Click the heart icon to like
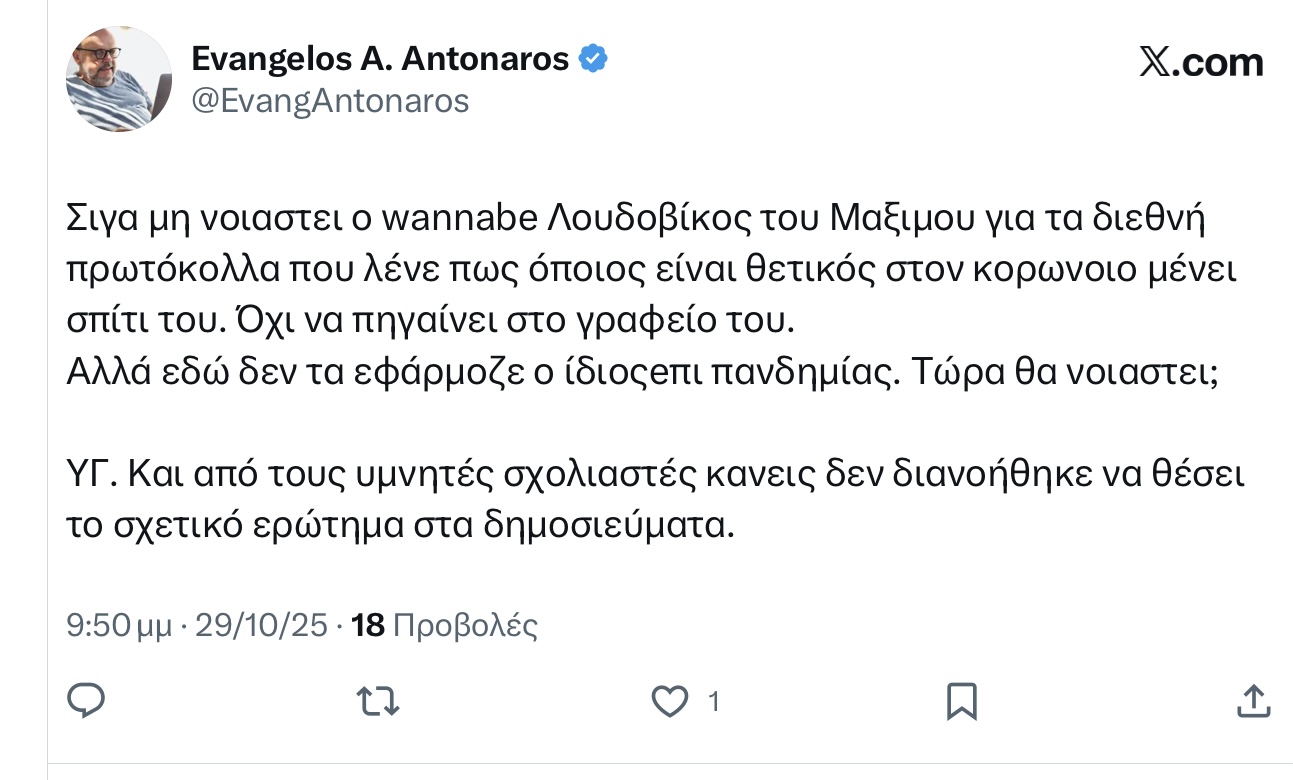This screenshot has height=780, width=1293. coord(672,701)
